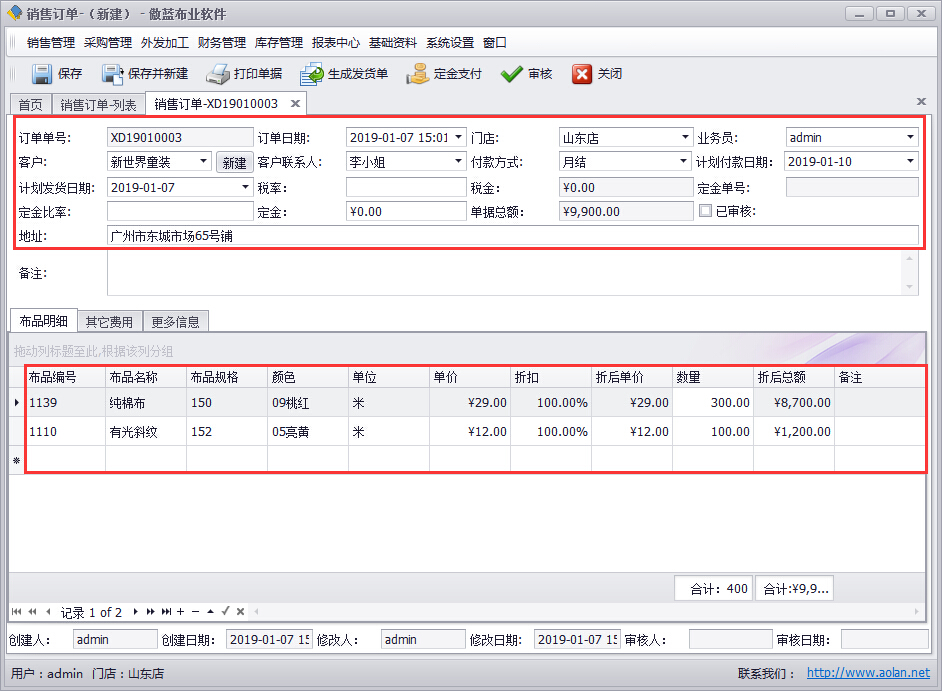Open the aolan.net website link
942x691 pixels.
[868, 673]
